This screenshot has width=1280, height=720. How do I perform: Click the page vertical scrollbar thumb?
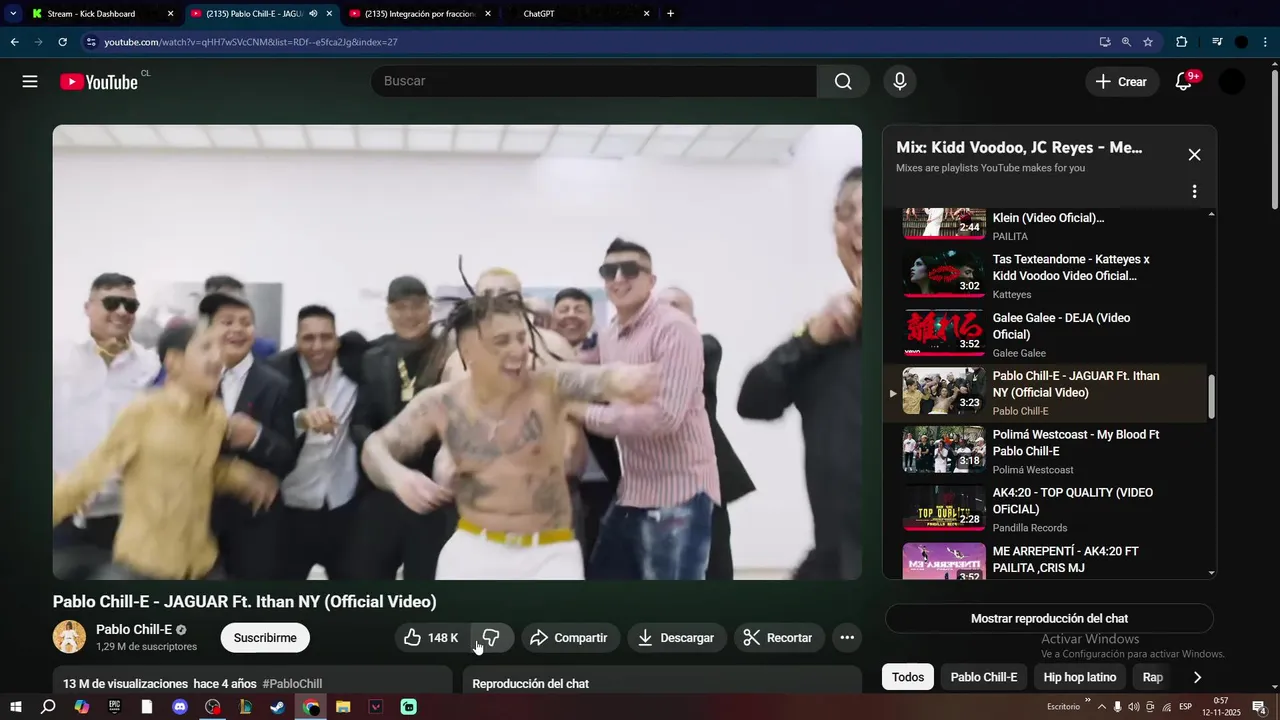(1274, 140)
